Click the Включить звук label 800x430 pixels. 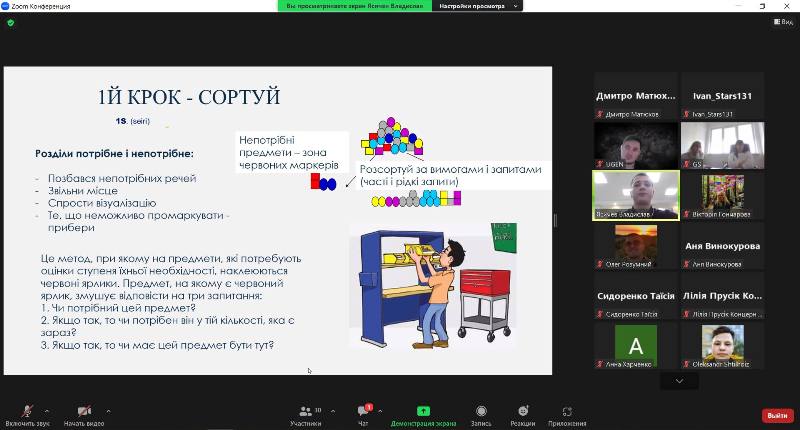[28, 423]
